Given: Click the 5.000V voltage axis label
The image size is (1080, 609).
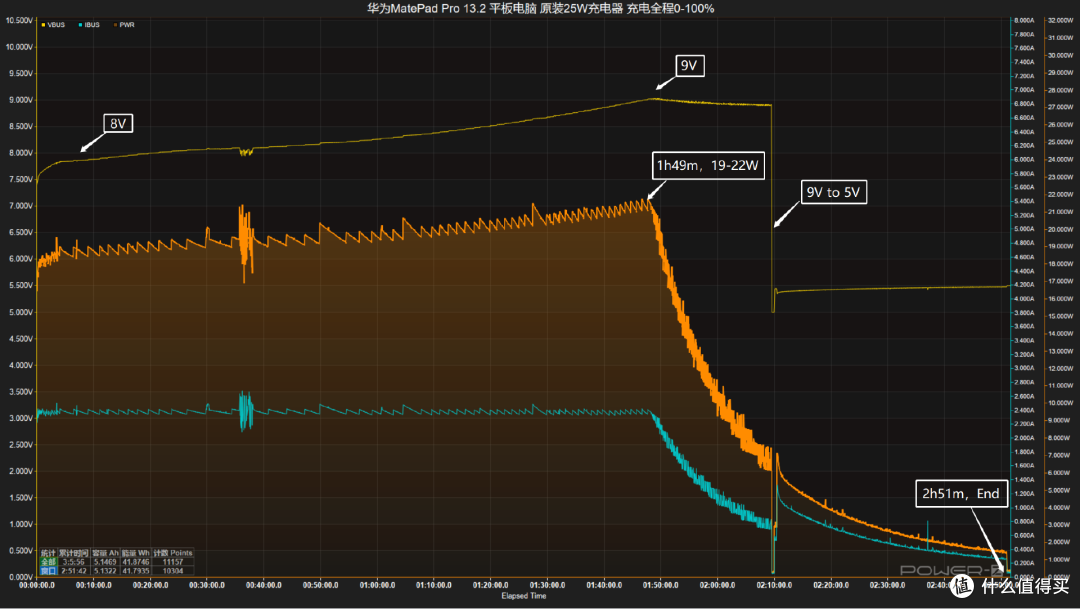Looking at the screenshot, I should tap(21, 312).
